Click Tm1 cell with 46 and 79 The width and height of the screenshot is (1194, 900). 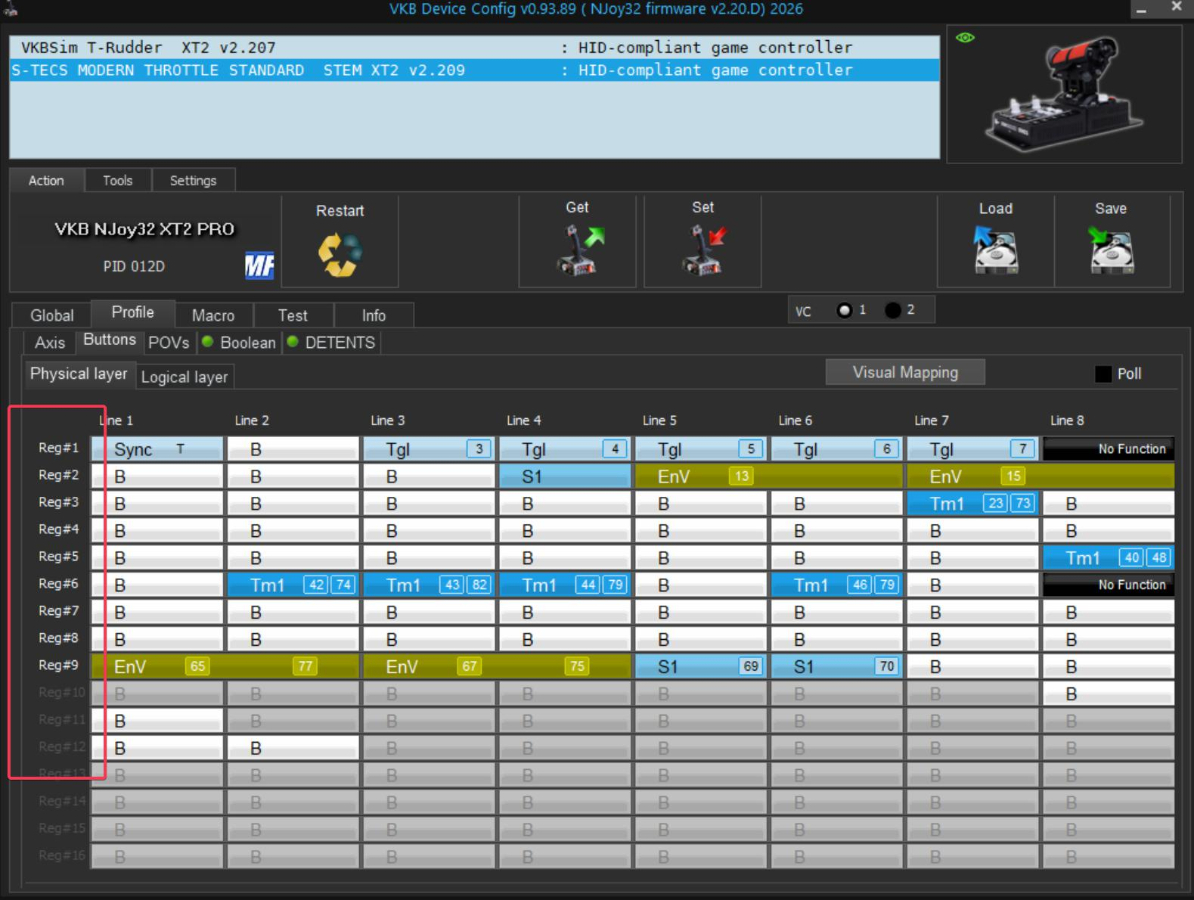[x=837, y=585]
